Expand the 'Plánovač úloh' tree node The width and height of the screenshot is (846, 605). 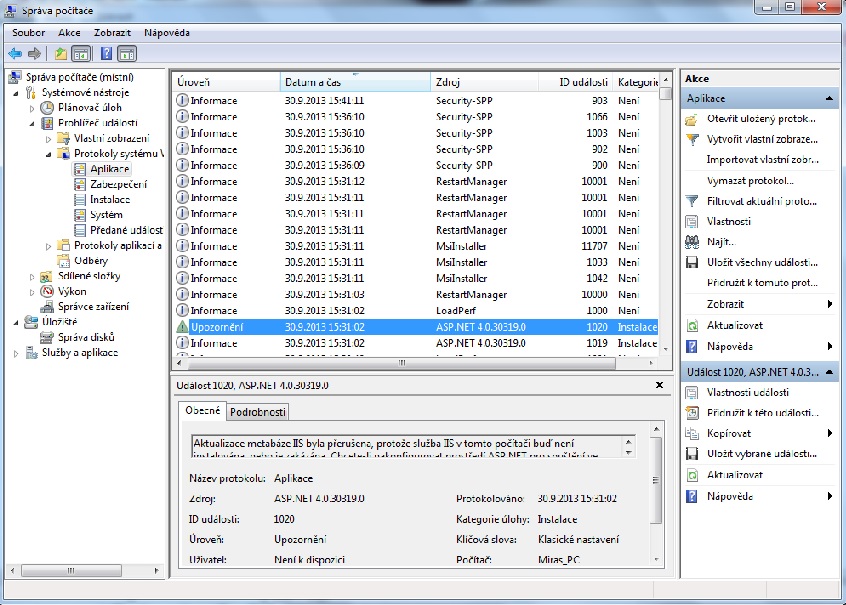pyautogui.click(x=32, y=108)
